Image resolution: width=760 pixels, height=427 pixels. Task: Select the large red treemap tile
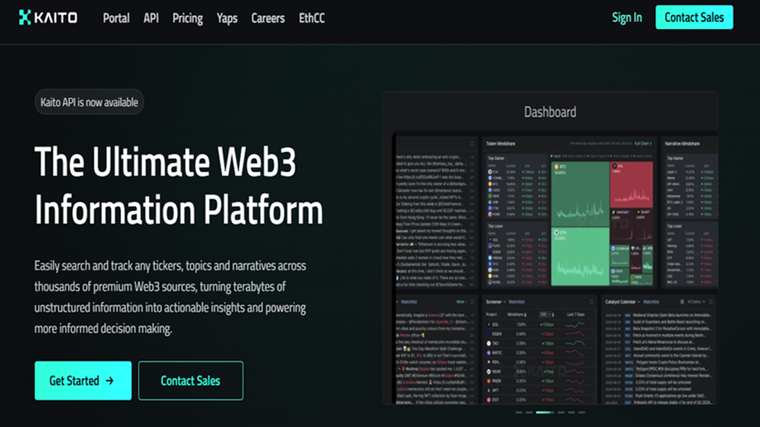click(632, 184)
